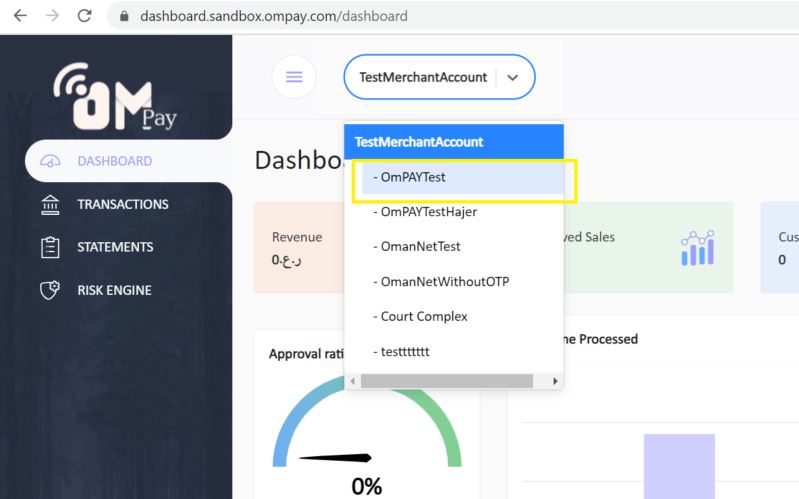Pick the TestMerchantAccount group header
The height and width of the screenshot is (499, 799).
[419, 142]
